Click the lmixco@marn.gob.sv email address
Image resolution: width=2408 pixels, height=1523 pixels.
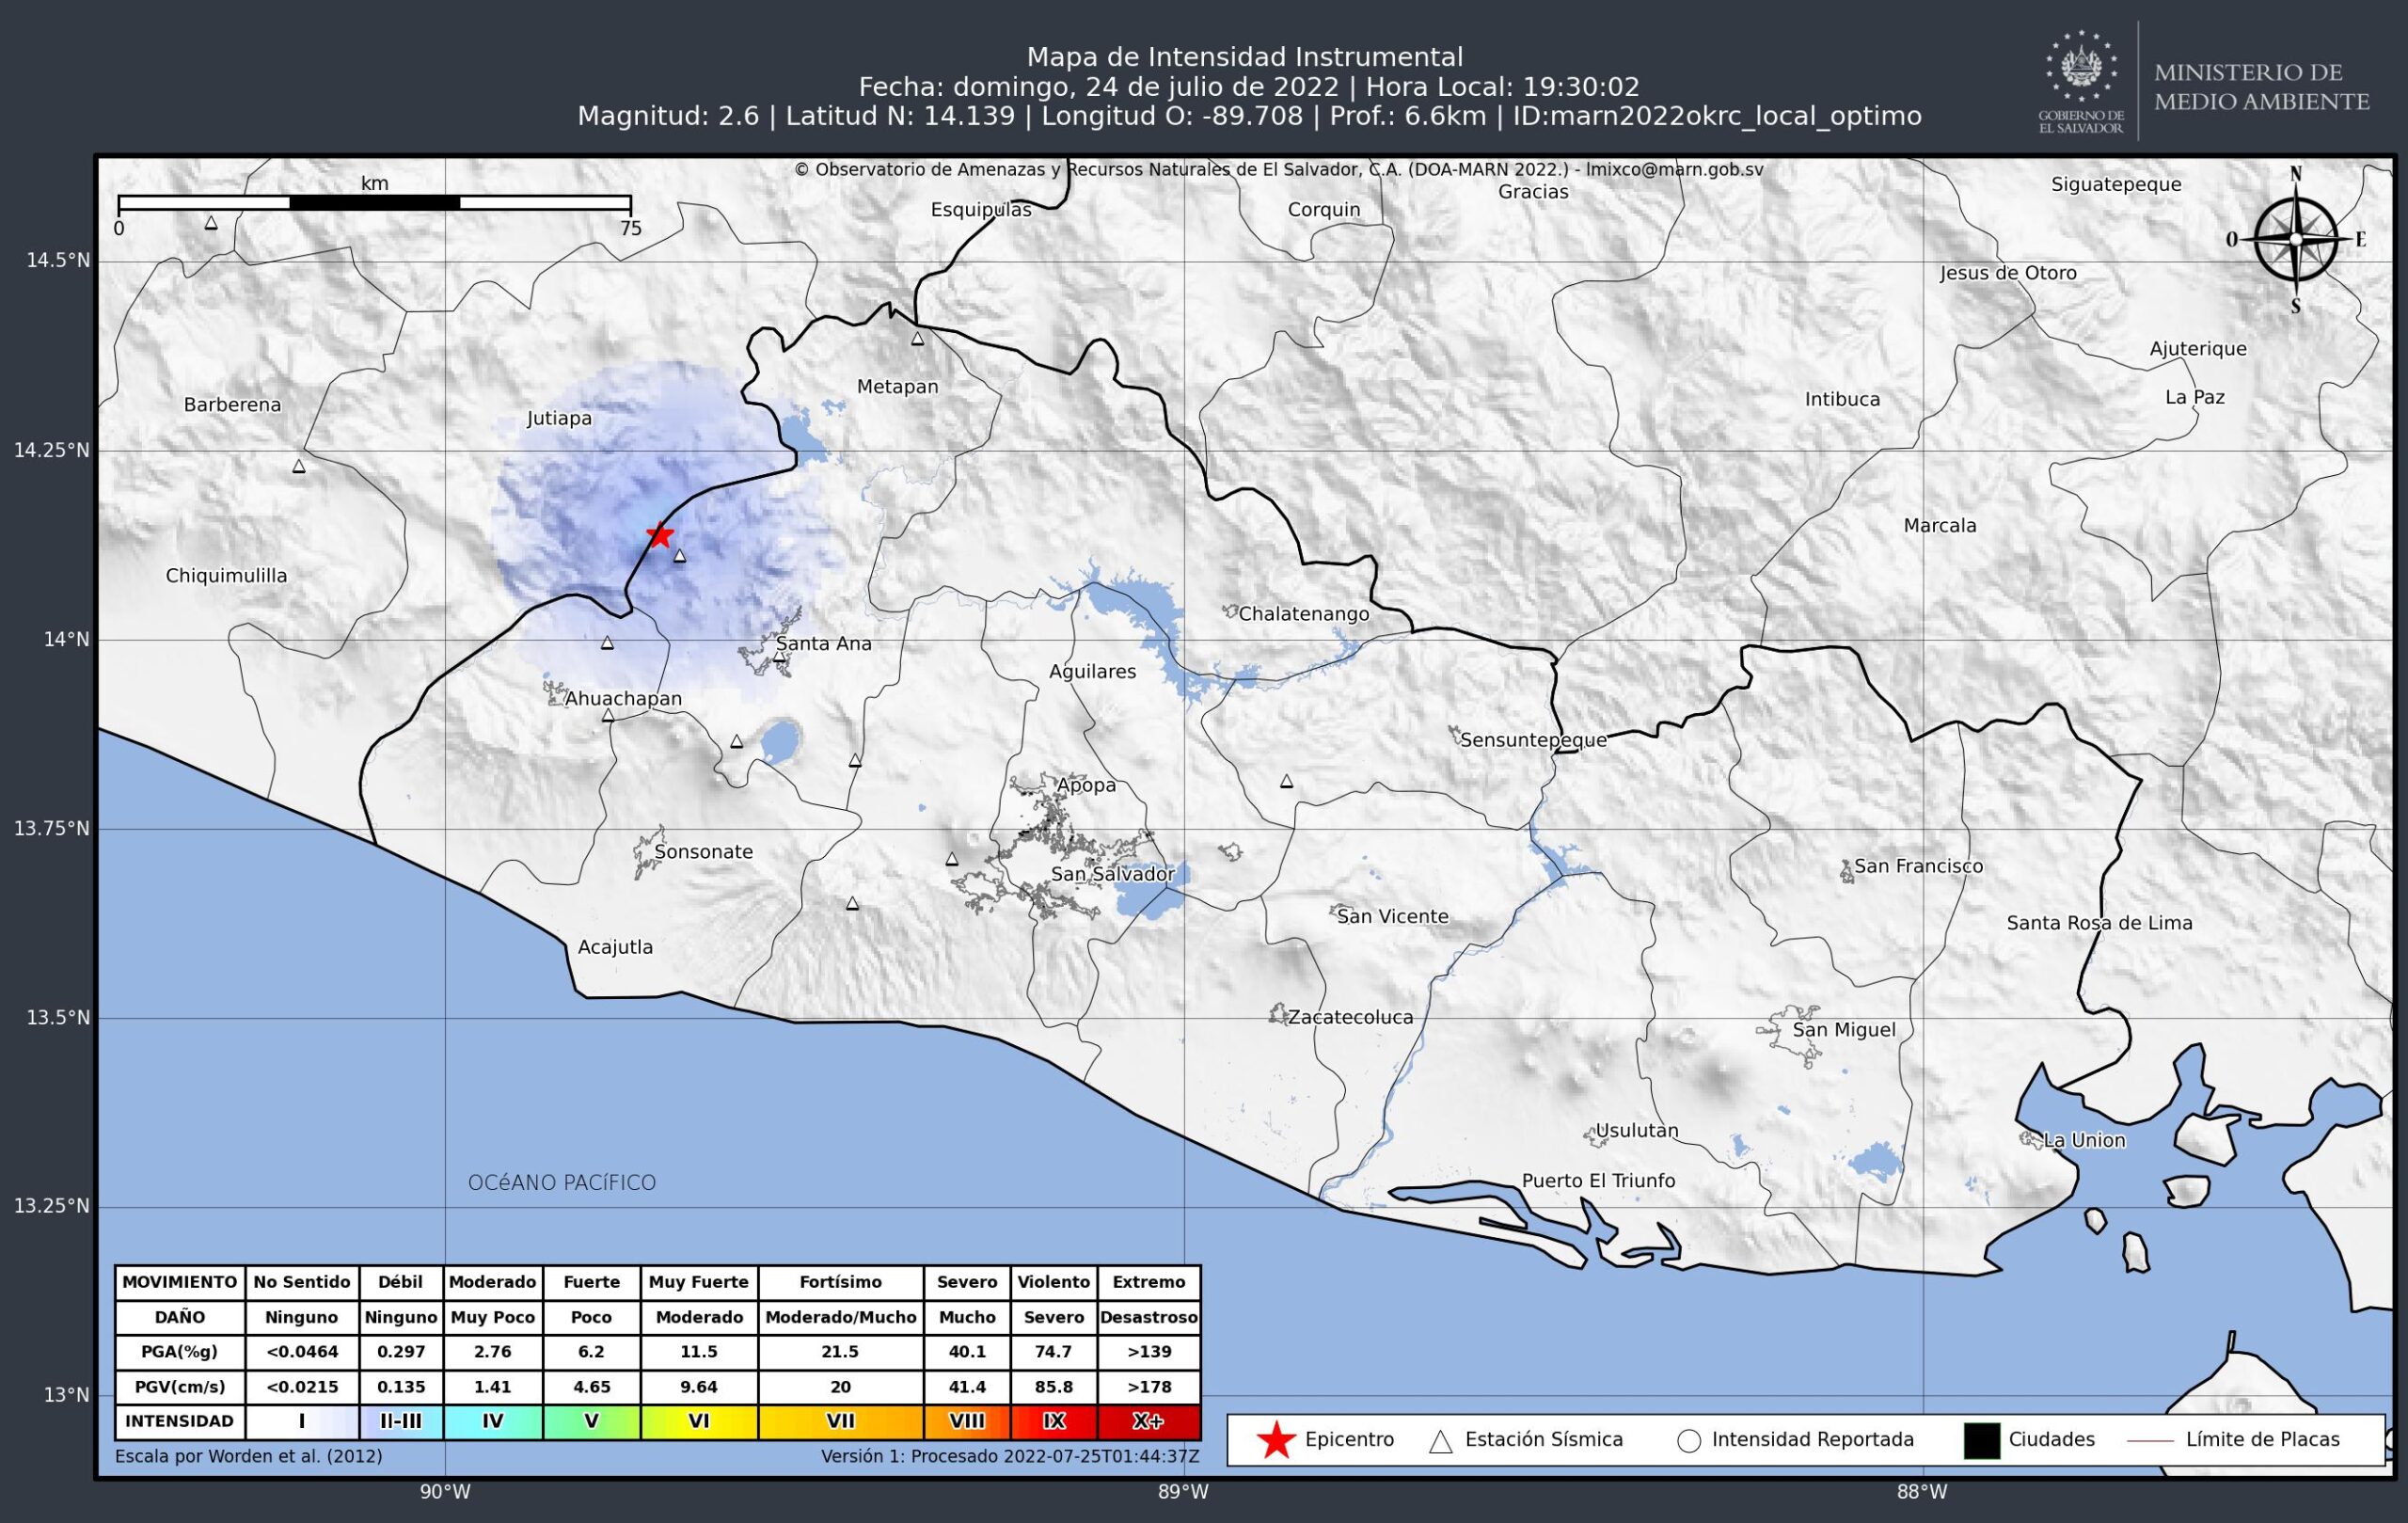pyautogui.click(x=1674, y=170)
